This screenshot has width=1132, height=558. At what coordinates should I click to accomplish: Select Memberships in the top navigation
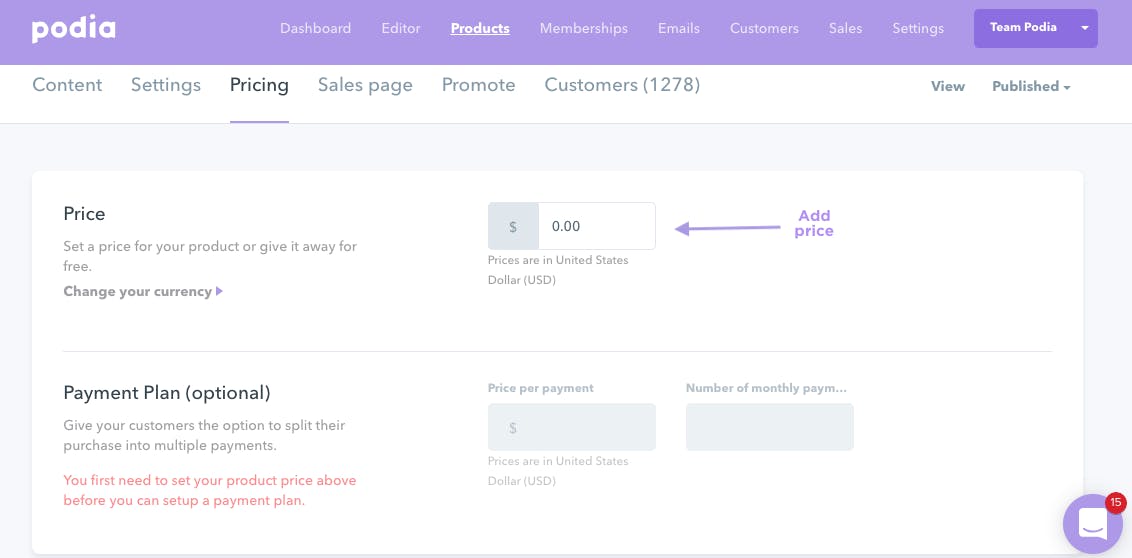583,29
